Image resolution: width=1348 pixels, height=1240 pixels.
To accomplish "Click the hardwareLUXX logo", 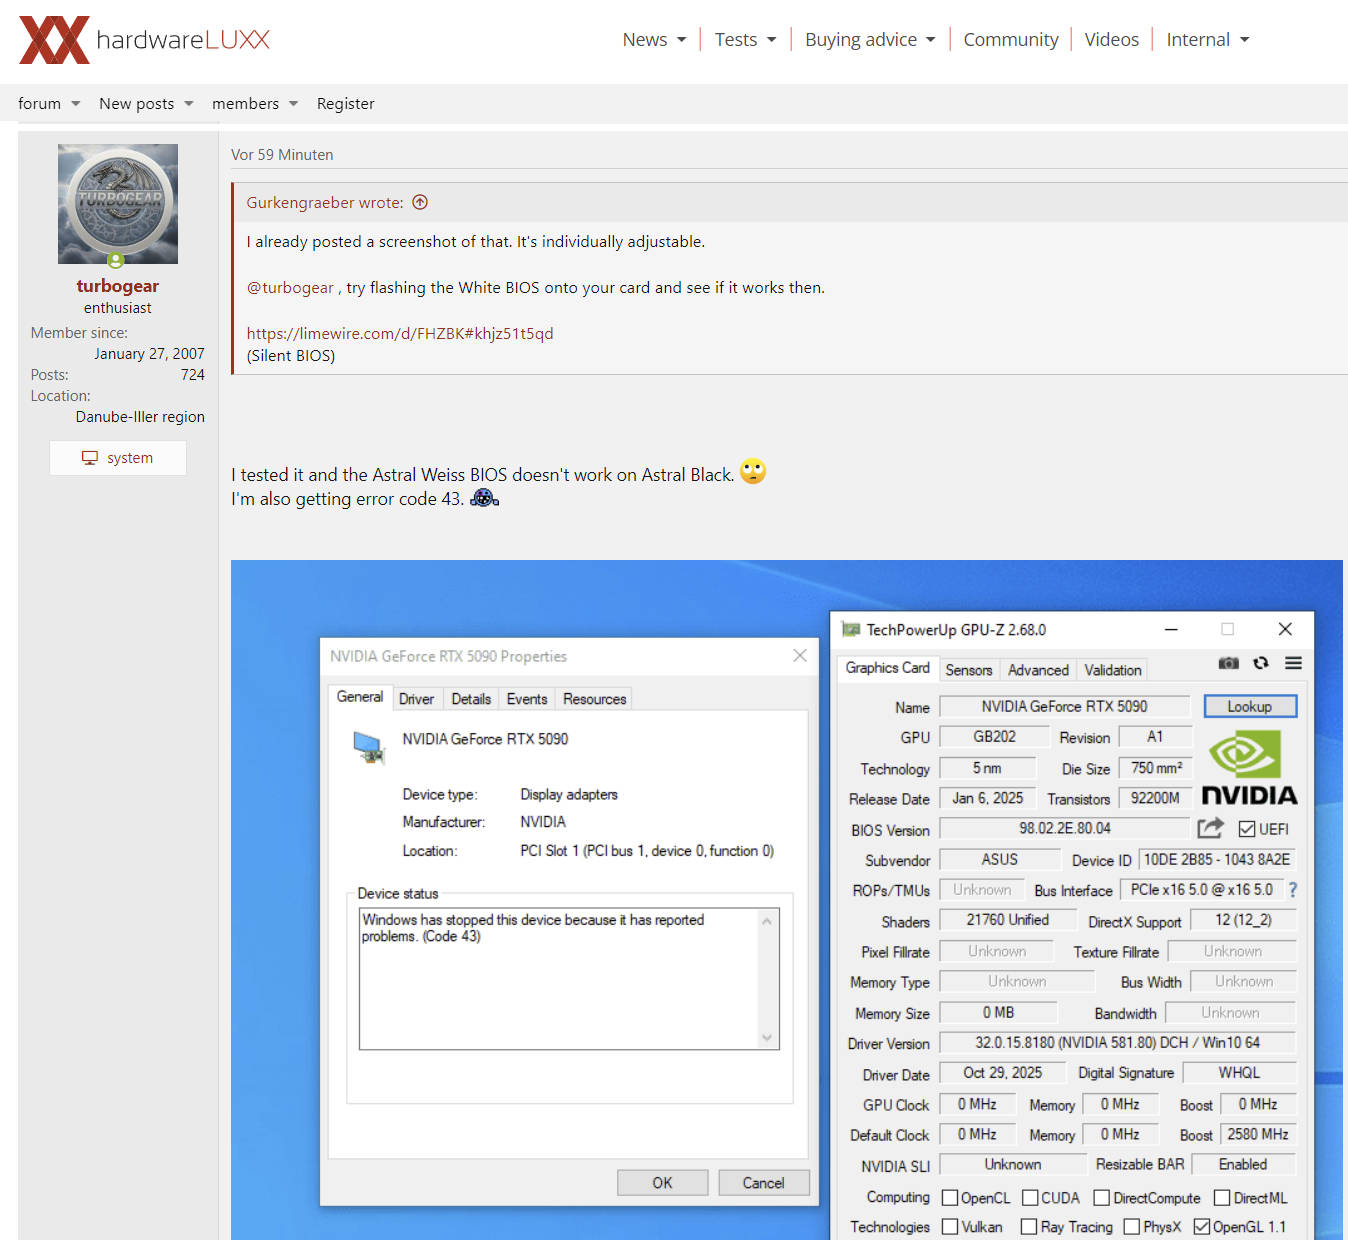I will (x=145, y=40).
